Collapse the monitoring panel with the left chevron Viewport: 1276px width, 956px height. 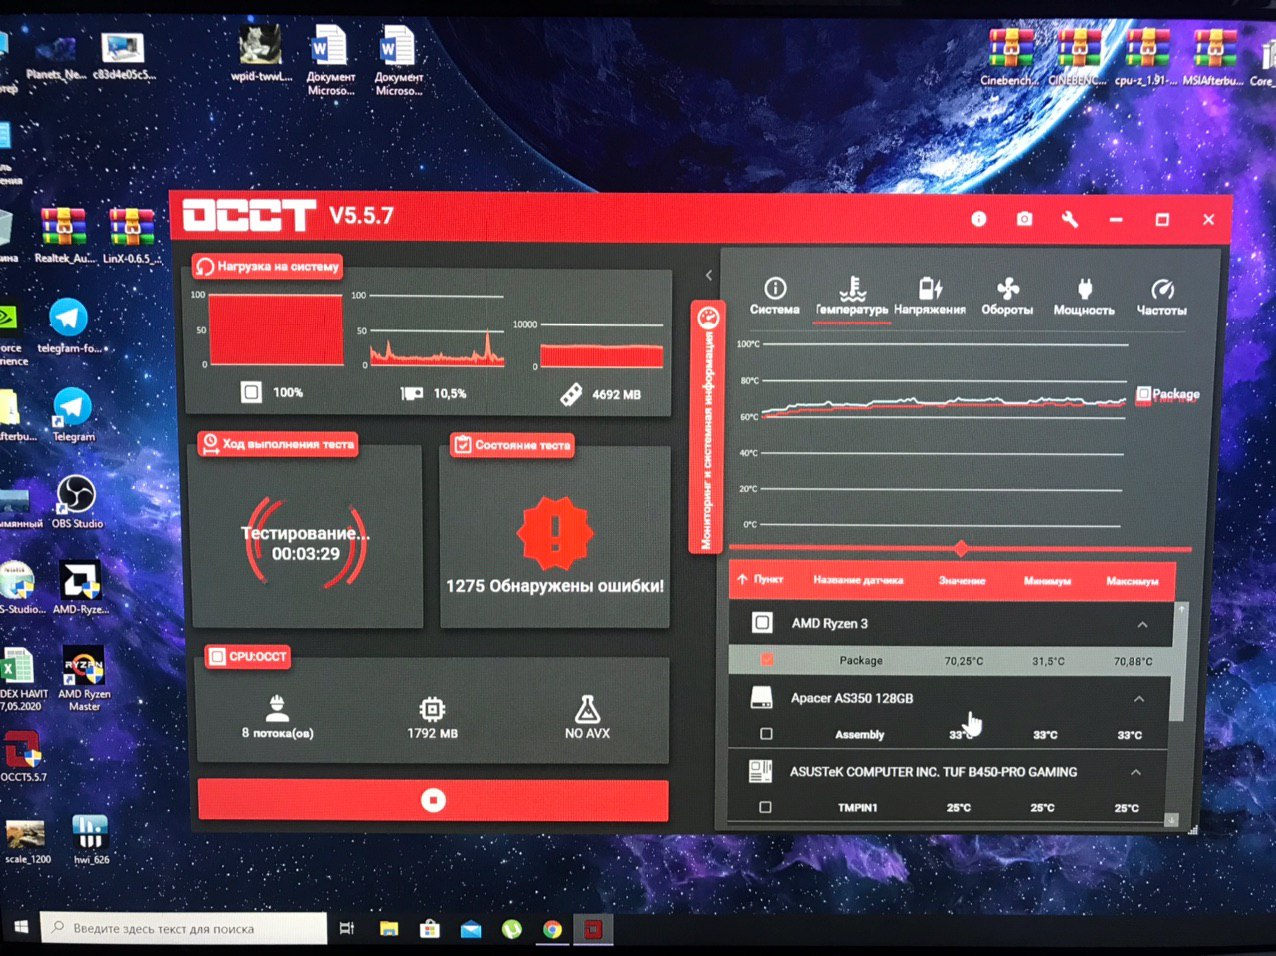tap(708, 275)
